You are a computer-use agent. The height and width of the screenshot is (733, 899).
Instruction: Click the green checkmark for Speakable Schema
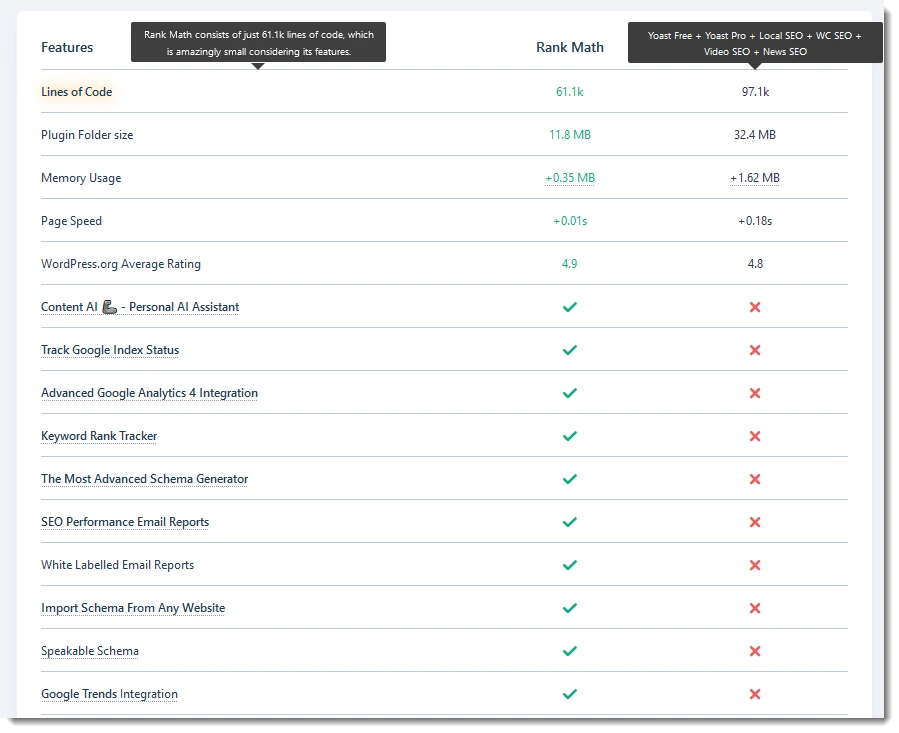pos(569,651)
